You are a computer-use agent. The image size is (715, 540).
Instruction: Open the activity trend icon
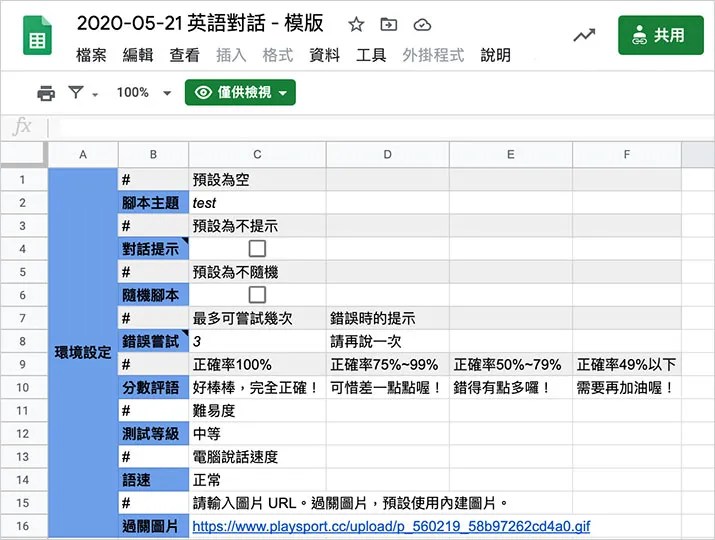click(x=584, y=35)
